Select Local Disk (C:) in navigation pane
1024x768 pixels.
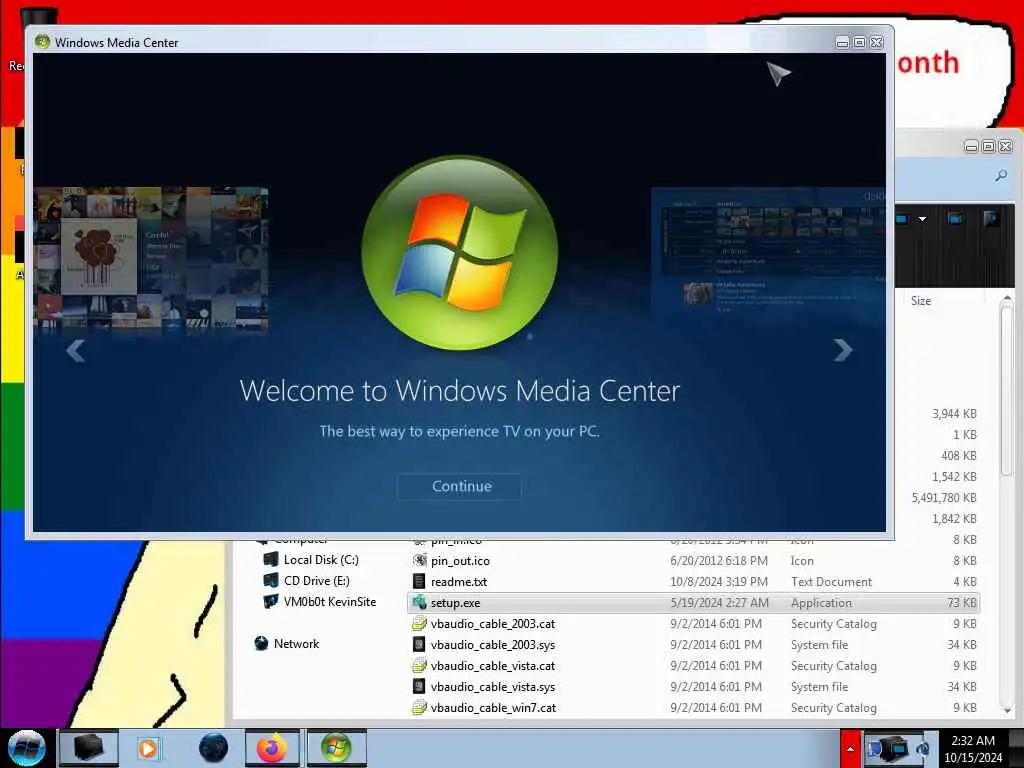pyautogui.click(x=321, y=560)
